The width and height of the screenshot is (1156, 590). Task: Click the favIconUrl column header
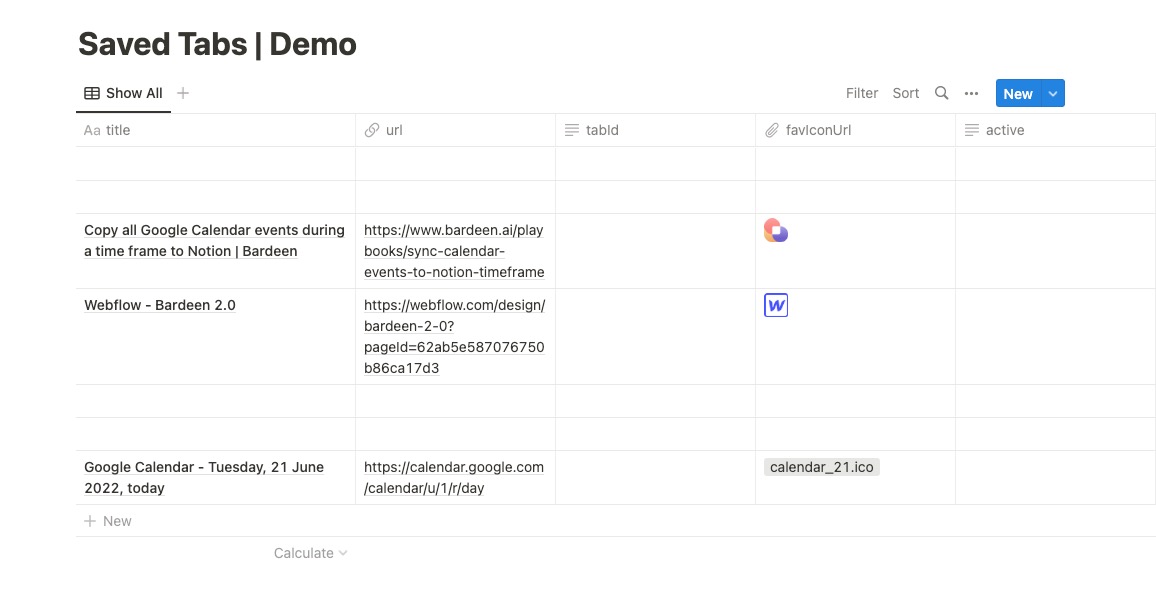pos(855,130)
